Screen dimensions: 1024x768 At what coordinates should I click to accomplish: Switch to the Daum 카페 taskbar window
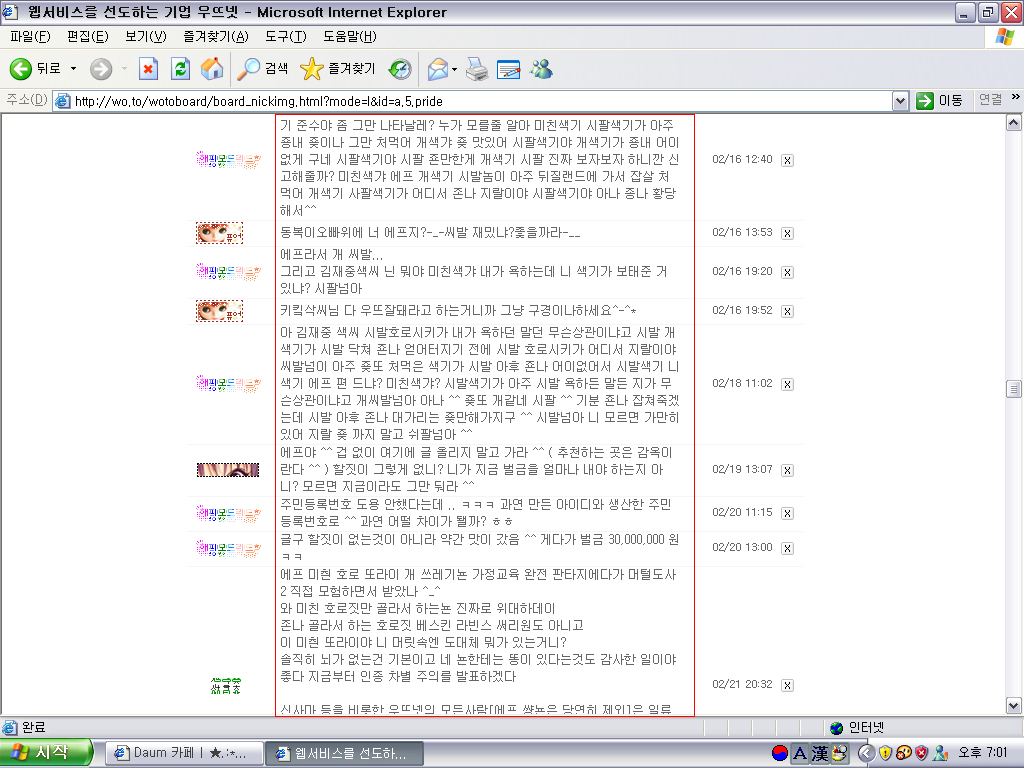pos(183,753)
